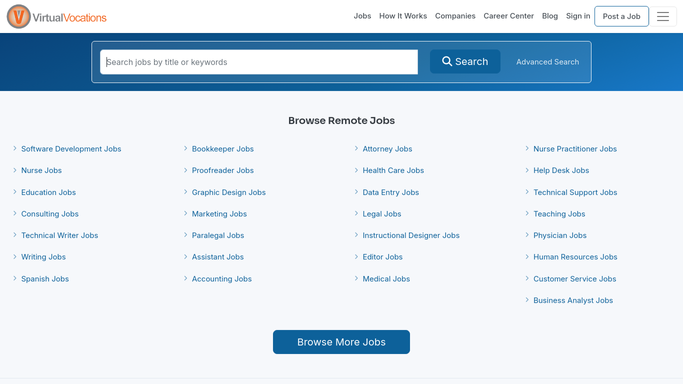The width and height of the screenshot is (683, 384).
Task: Open Advanced Search link
Action: [548, 62]
